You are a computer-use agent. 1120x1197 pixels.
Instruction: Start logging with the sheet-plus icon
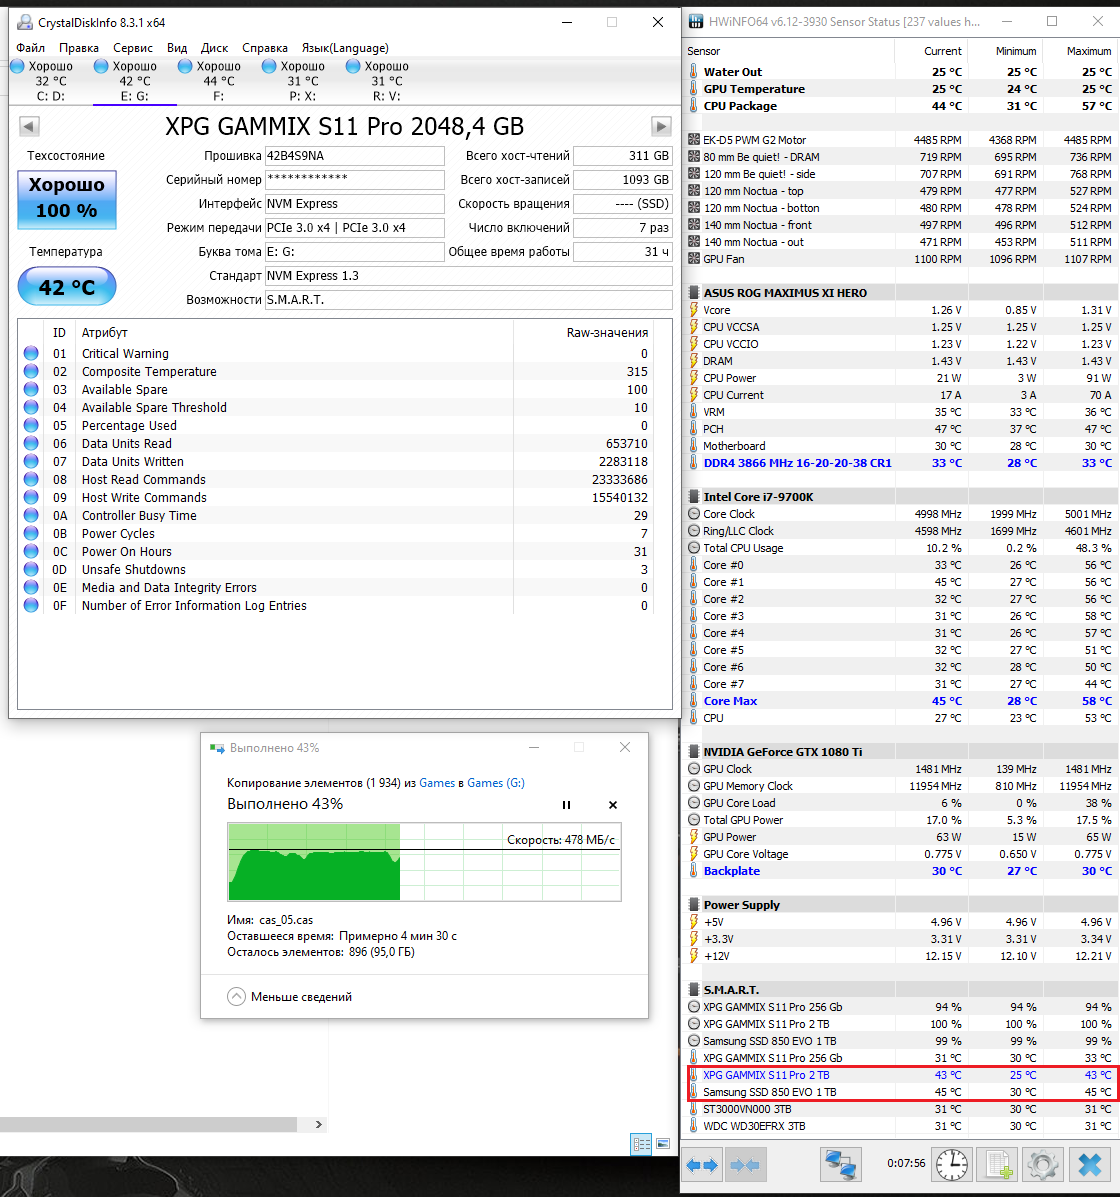click(x=999, y=1165)
